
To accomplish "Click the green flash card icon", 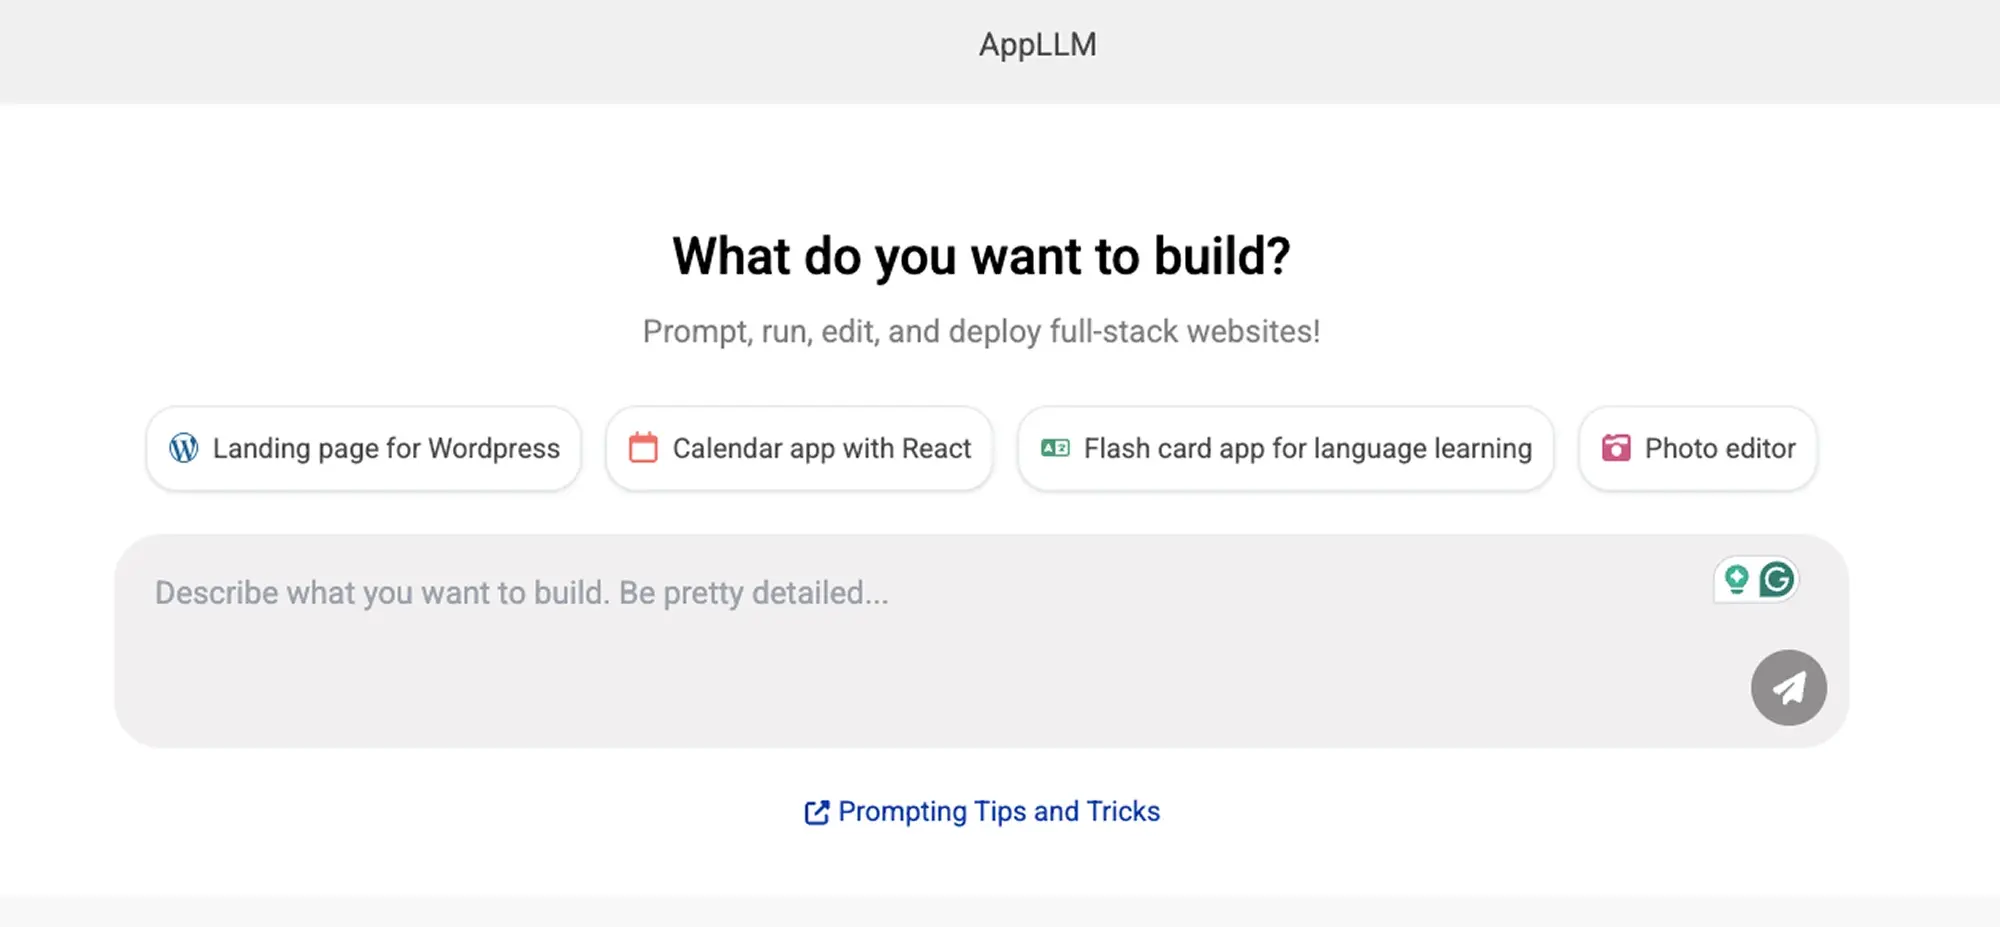I will pos(1055,448).
